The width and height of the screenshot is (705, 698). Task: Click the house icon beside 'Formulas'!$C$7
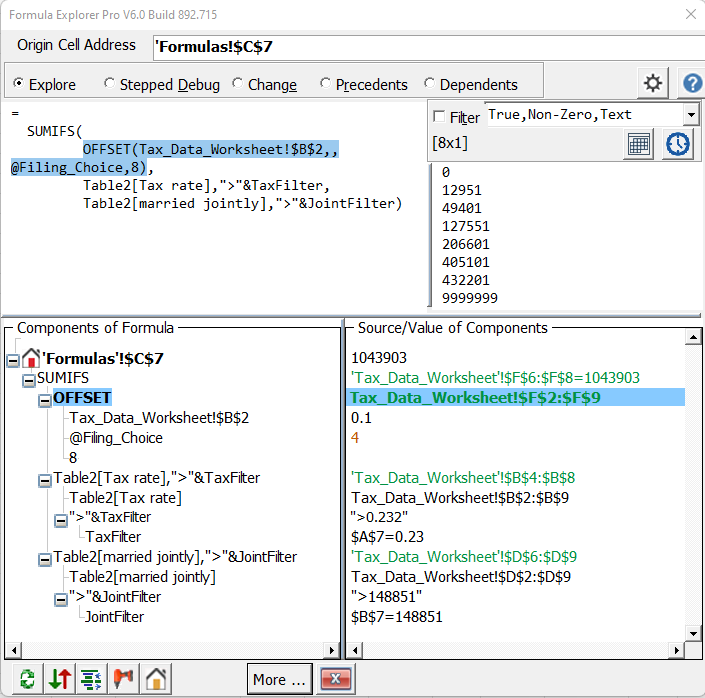click(31, 358)
